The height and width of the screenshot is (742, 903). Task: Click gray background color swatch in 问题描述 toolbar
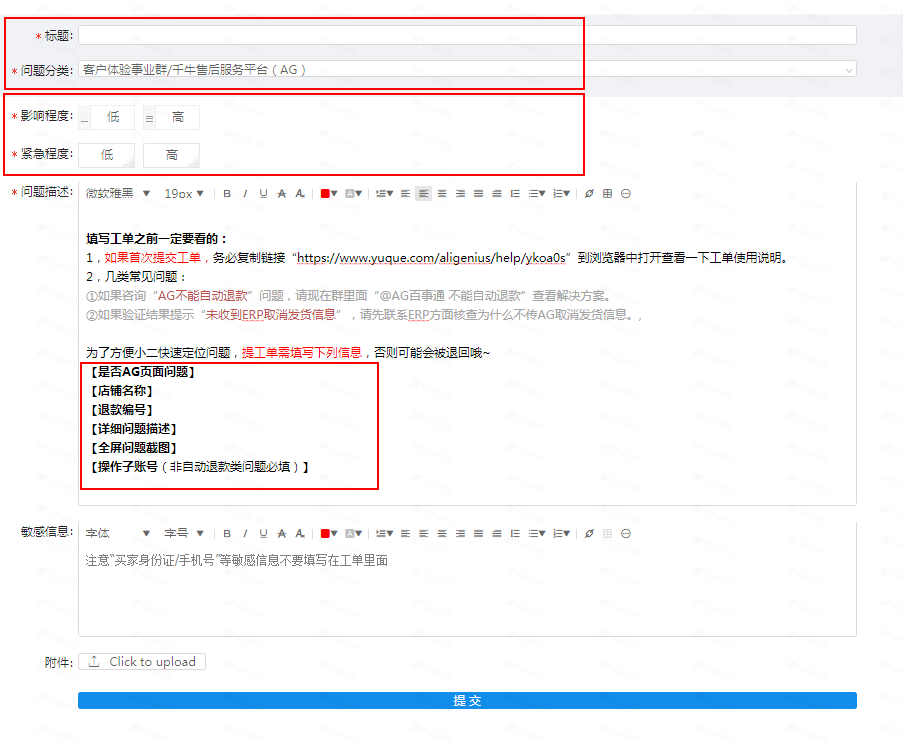pyautogui.click(x=350, y=194)
